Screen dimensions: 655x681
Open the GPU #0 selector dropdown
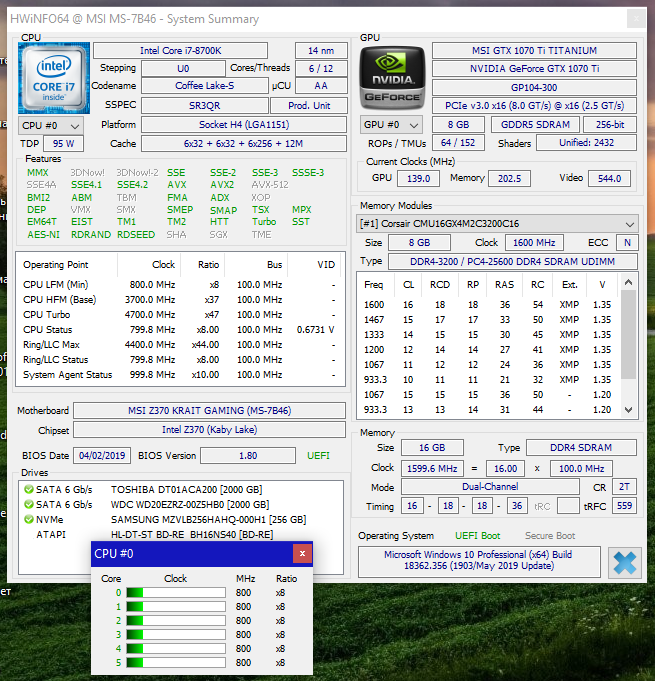(x=391, y=125)
